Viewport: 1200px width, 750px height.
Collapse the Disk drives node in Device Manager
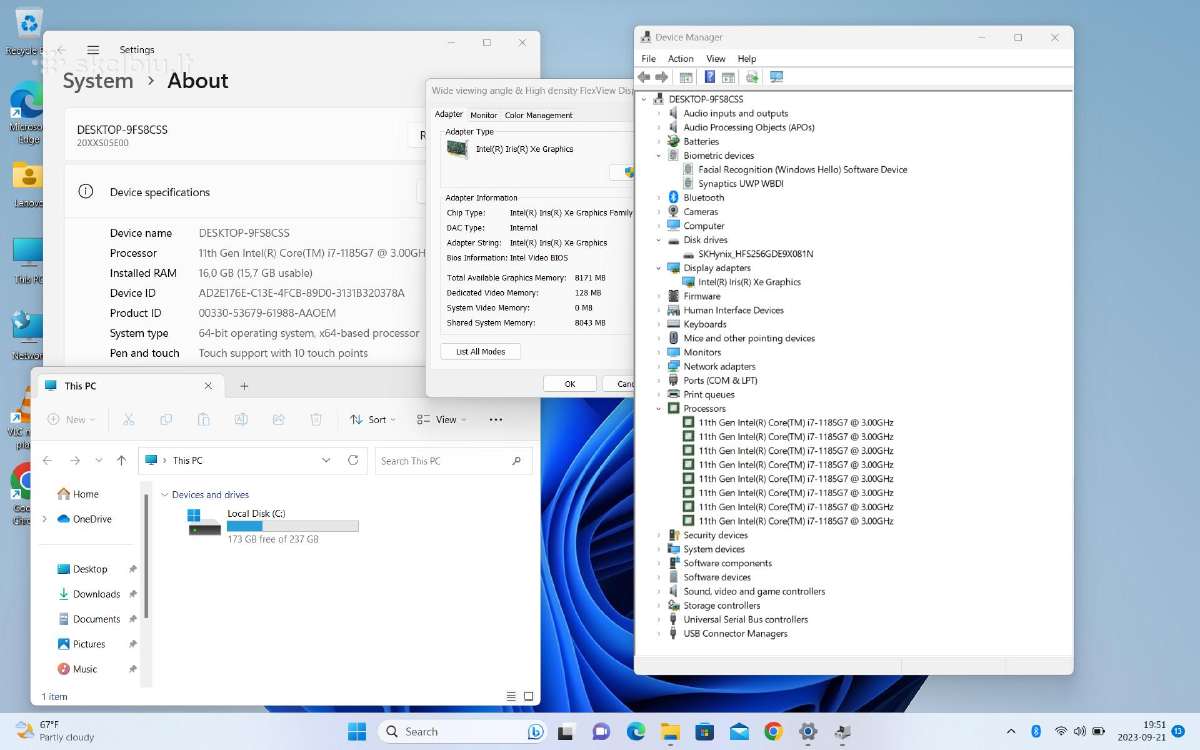659,240
